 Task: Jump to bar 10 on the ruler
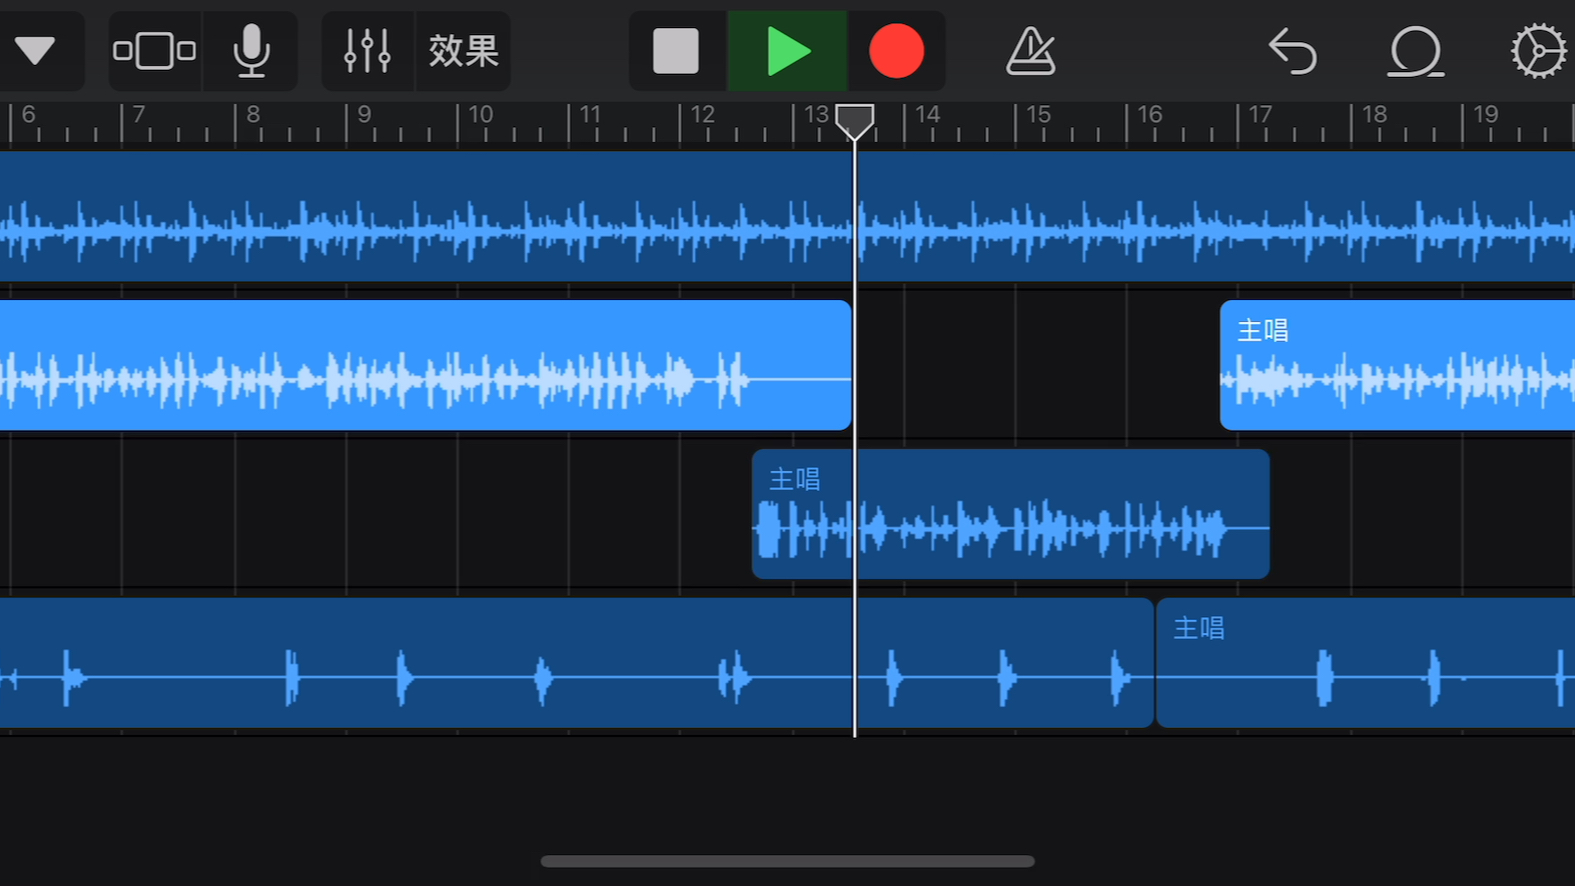point(481,115)
